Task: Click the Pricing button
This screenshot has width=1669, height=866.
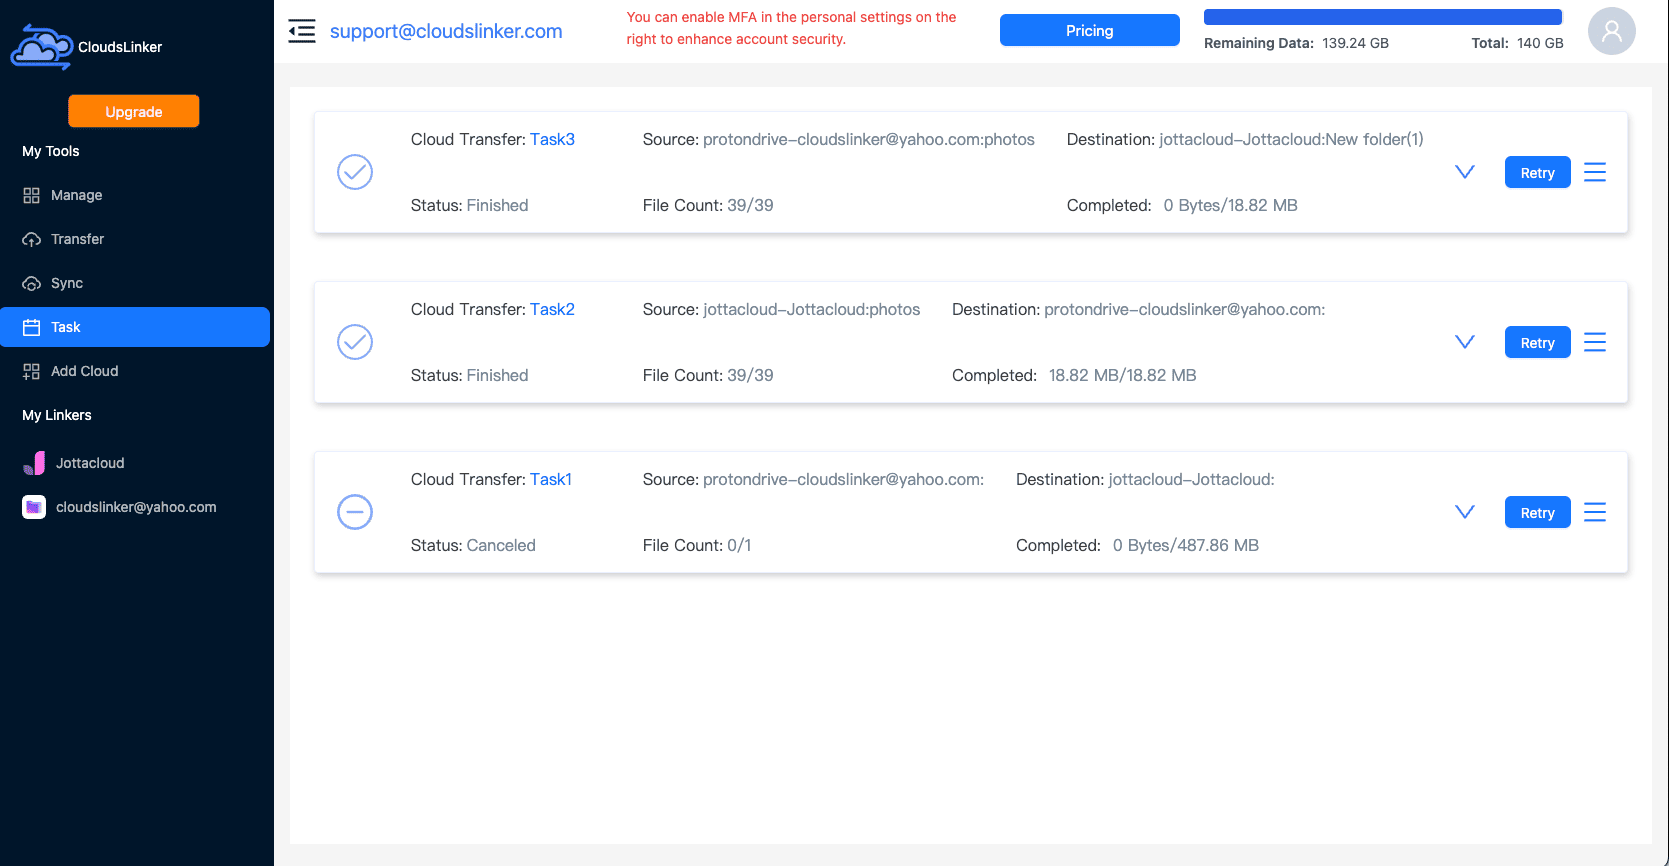Action: coord(1090,30)
